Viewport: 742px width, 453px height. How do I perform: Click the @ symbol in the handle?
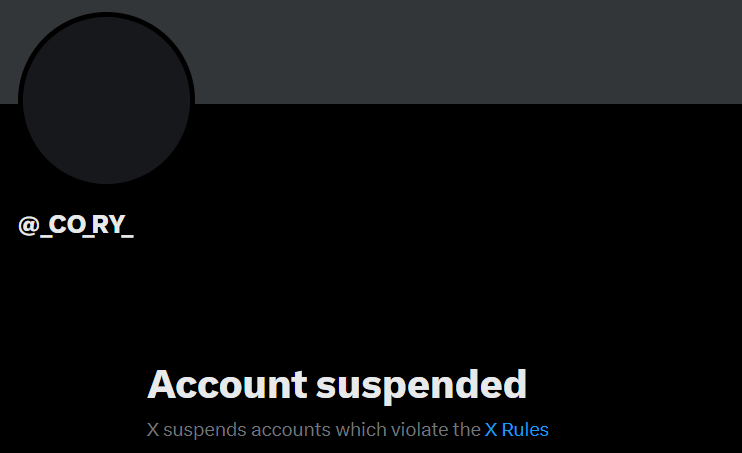(28, 225)
